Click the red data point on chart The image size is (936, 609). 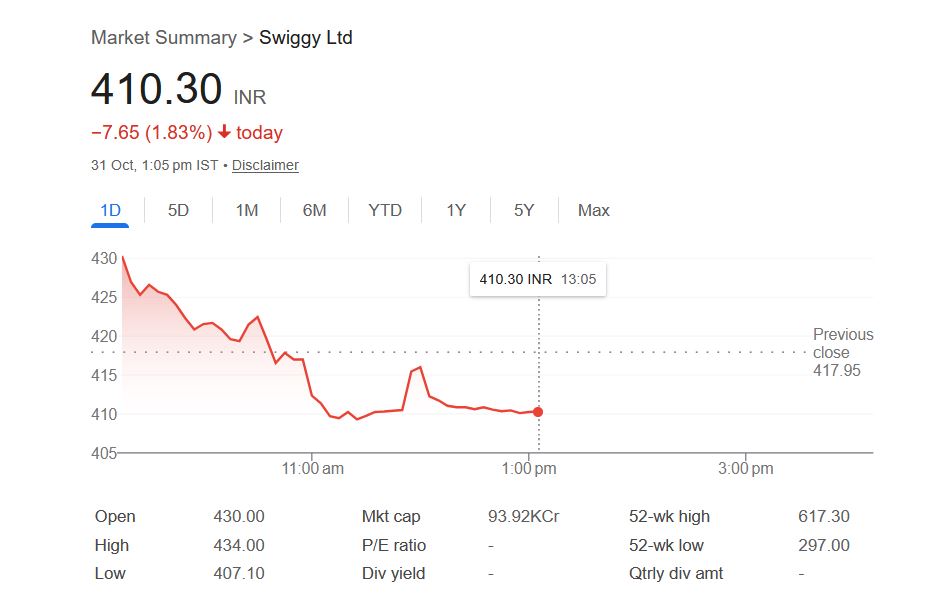pyautogui.click(x=538, y=412)
